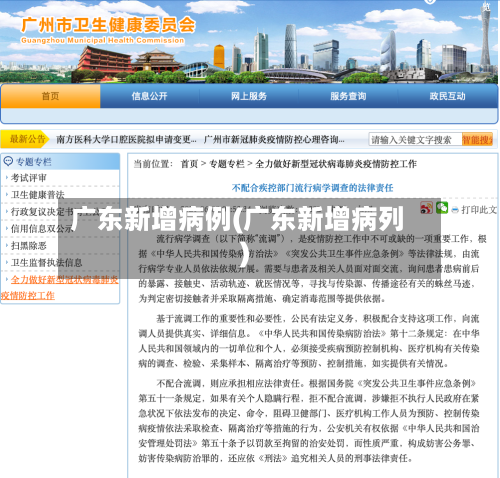Click 打印此文 print link
The height and width of the screenshot is (478, 500).
(479, 210)
